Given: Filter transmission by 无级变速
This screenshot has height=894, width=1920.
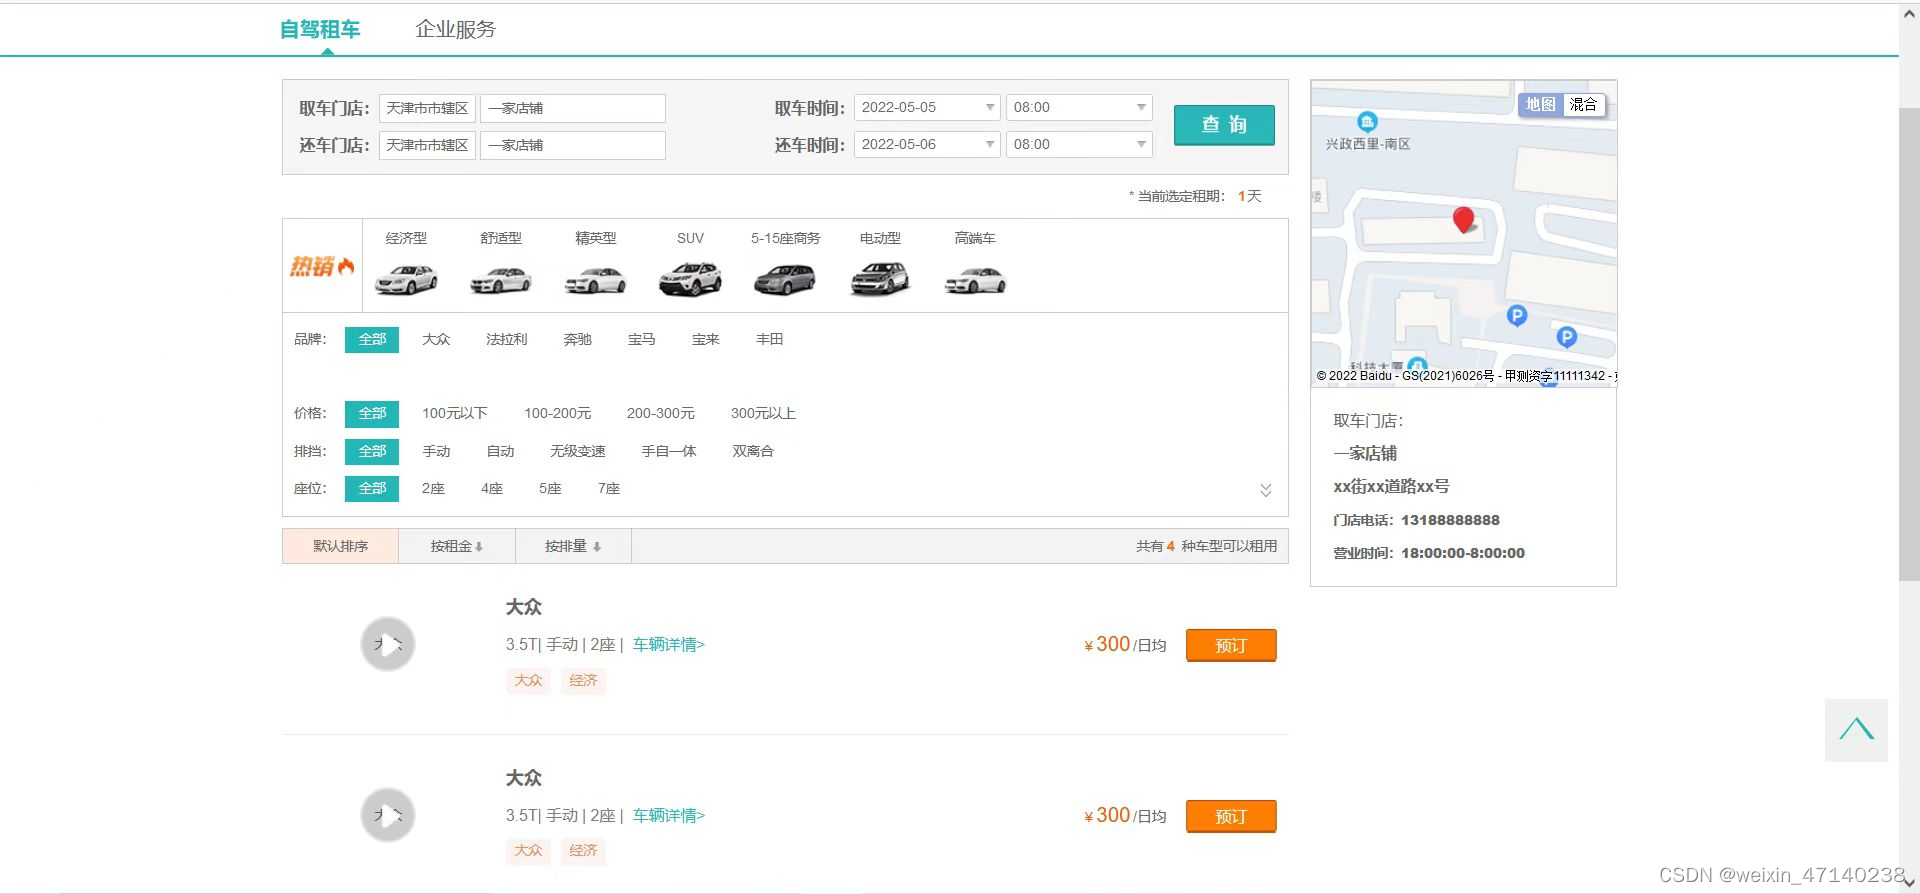Looking at the screenshot, I should (x=578, y=452).
